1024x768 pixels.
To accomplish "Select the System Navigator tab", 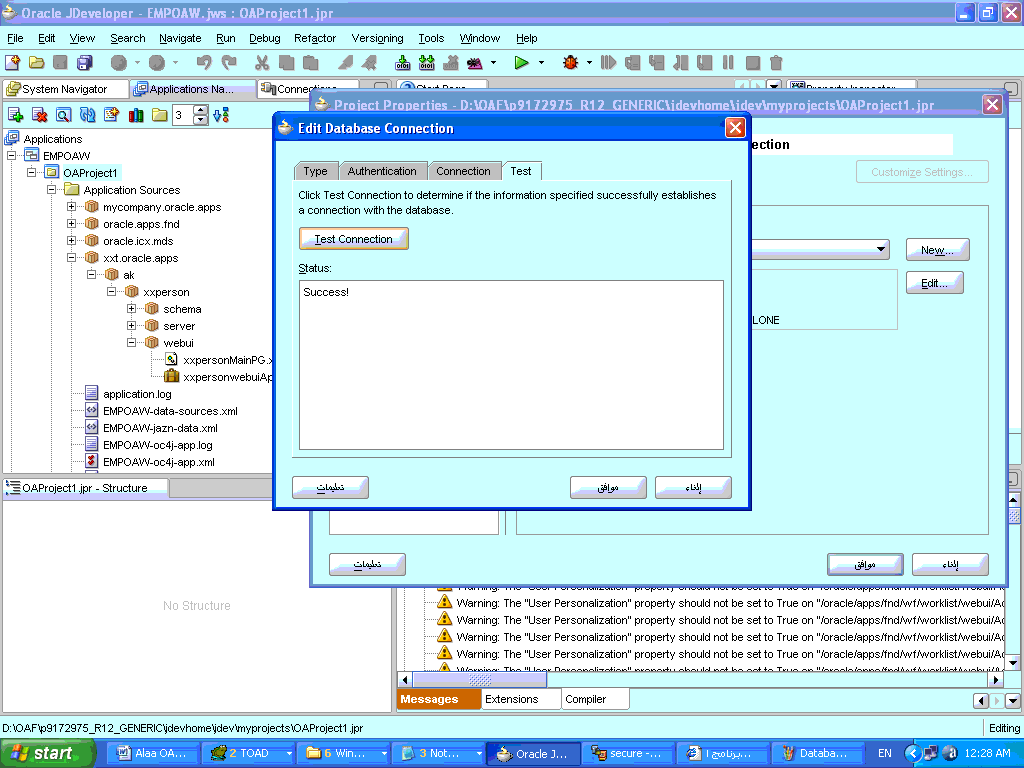I will tap(65, 89).
